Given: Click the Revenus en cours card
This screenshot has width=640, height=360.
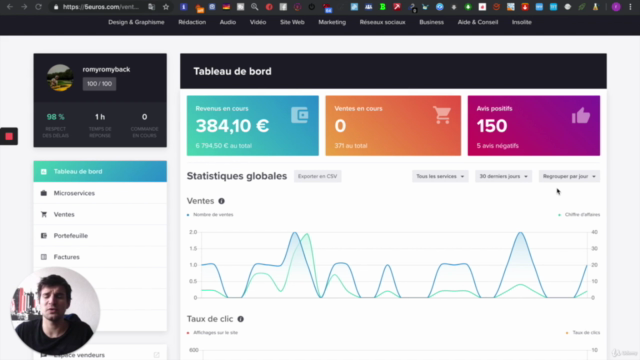Looking at the screenshot, I should click(253, 125).
